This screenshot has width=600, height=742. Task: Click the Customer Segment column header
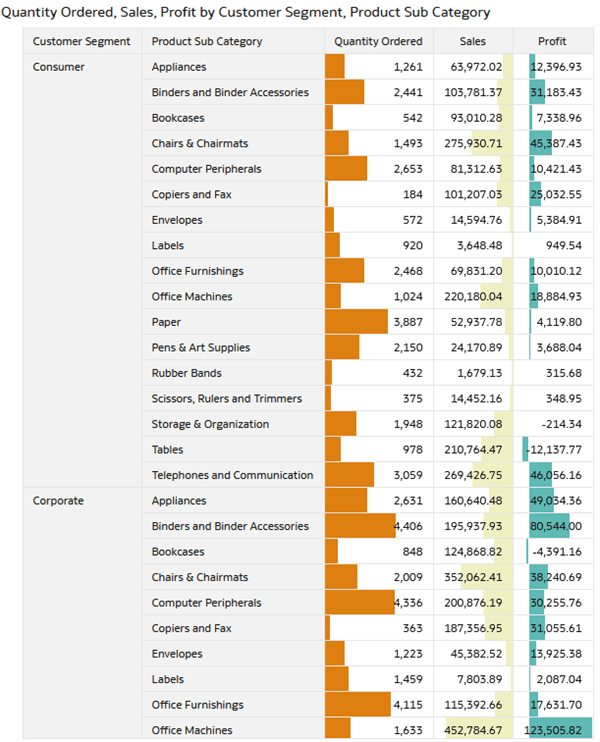pos(82,41)
